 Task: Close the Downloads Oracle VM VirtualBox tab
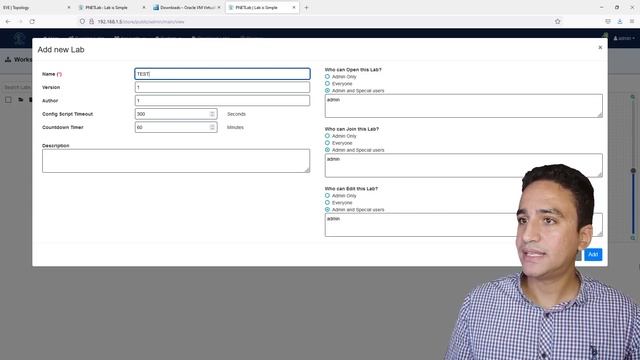coord(219,7)
